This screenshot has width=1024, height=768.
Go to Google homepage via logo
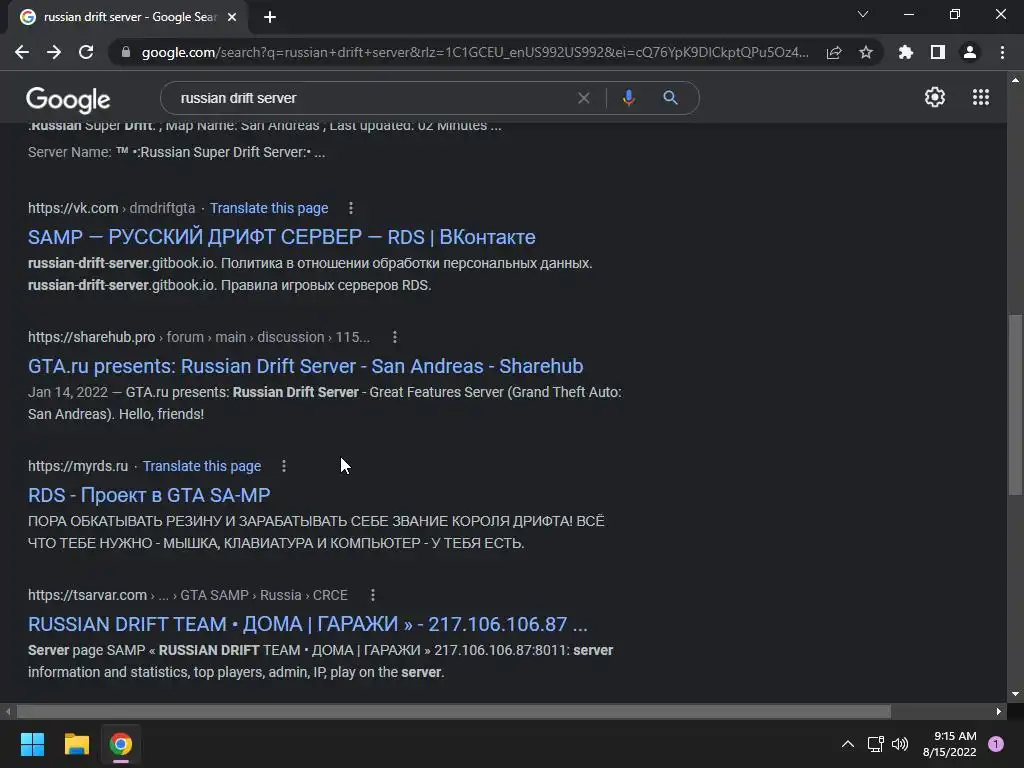68,99
